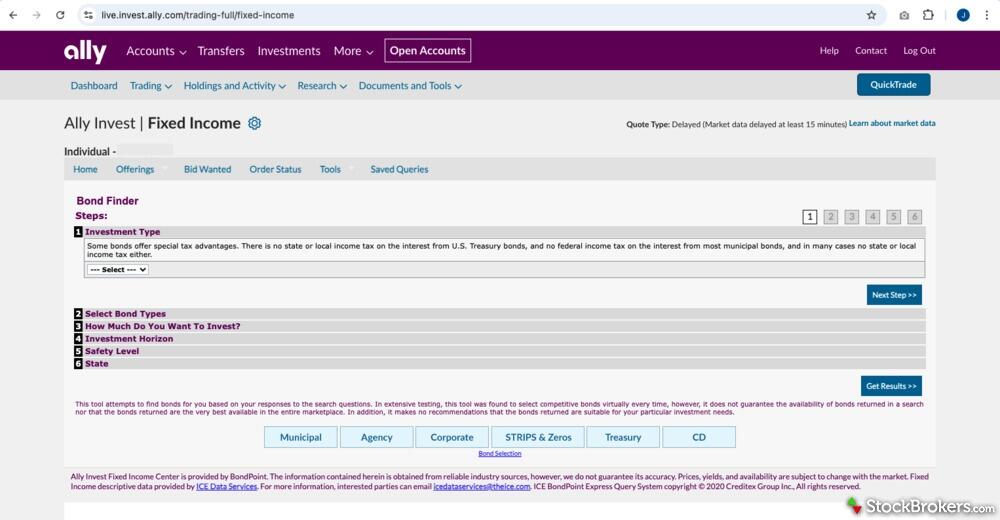Open the Research dropdown menu

coord(321,86)
